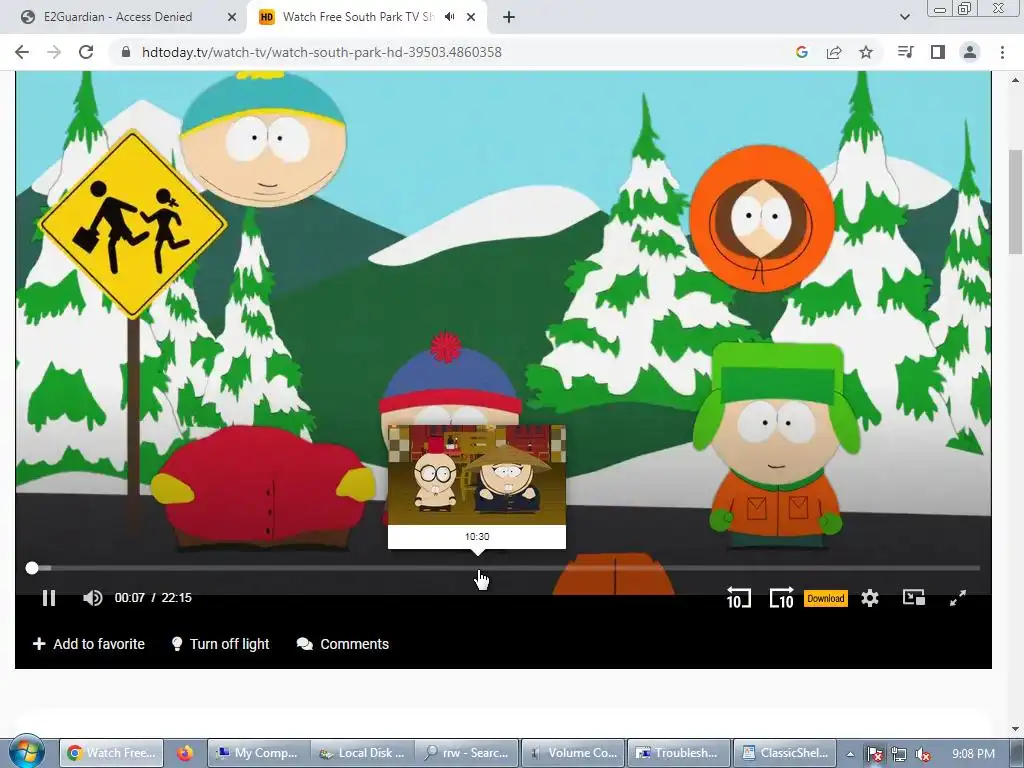Toggle the browser side panel
Image resolution: width=1024 pixels, height=768 pixels.
click(938, 52)
